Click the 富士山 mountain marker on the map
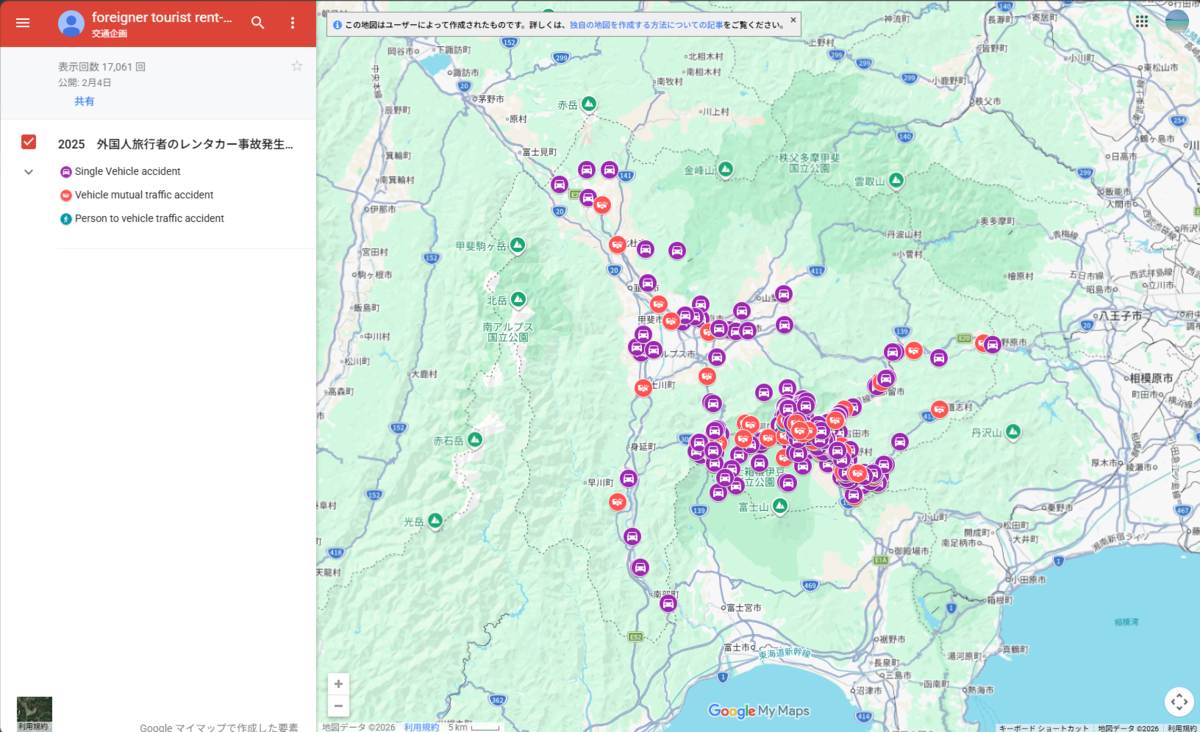Image resolution: width=1200 pixels, height=732 pixels. pos(780,506)
